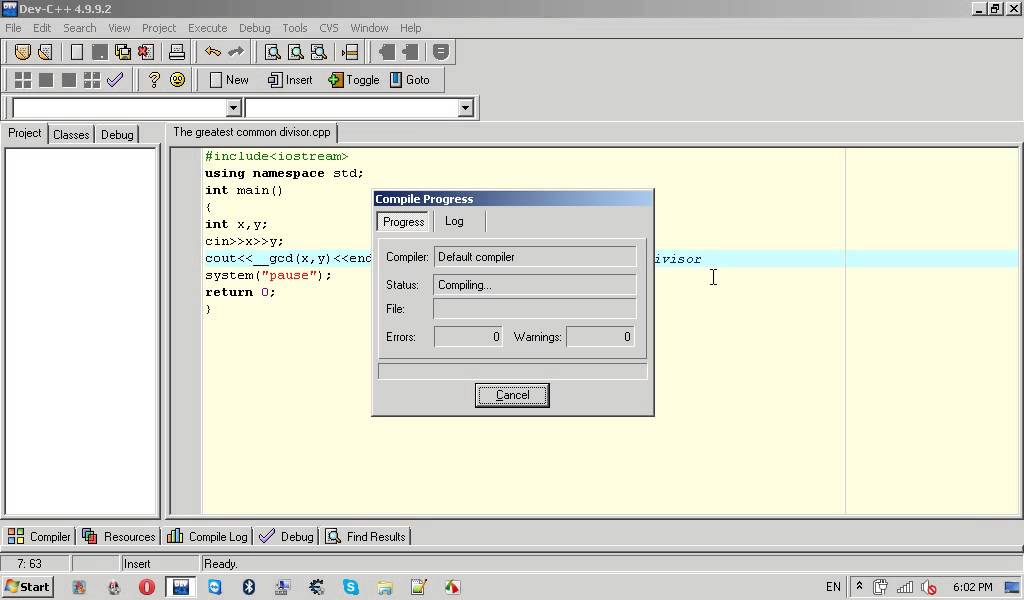Click the Status field showing Compiling...
Image resolution: width=1024 pixels, height=600 pixels.
click(535, 285)
